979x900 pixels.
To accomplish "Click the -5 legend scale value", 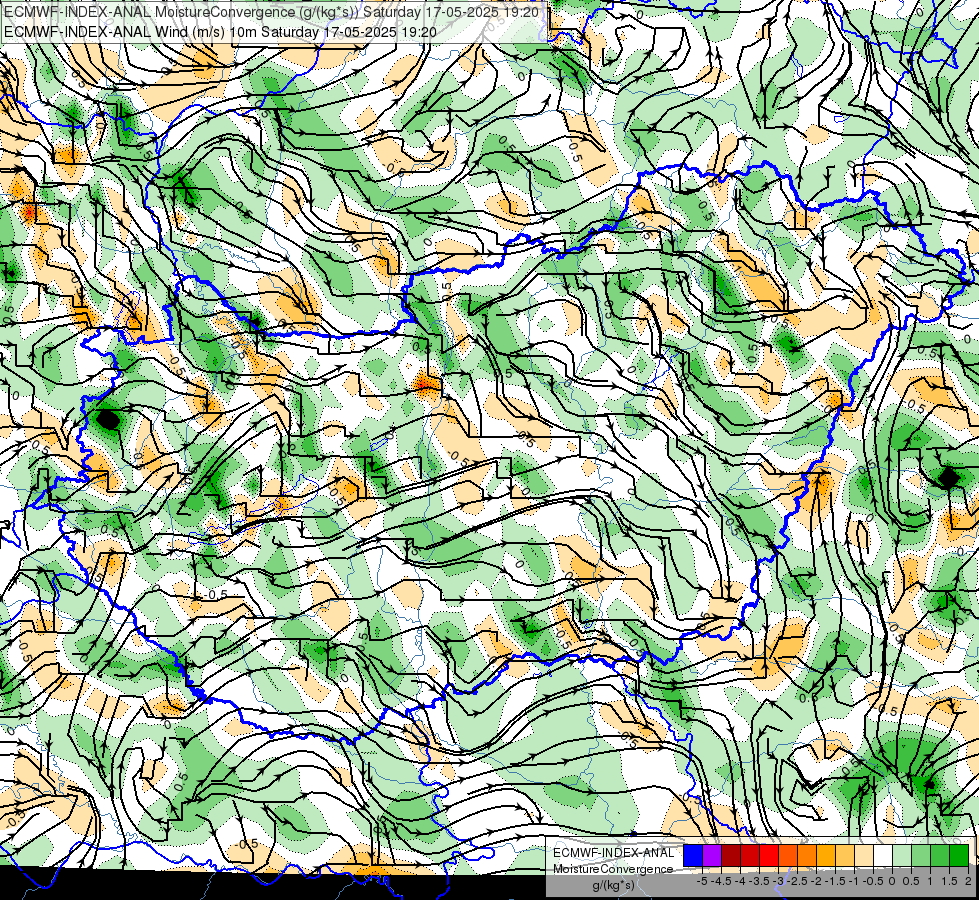I will (702, 881).
